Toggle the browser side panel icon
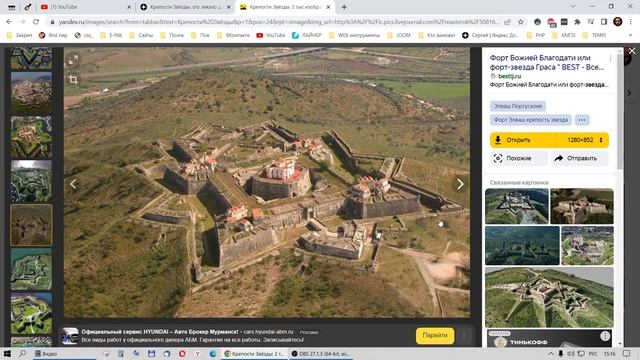The image size is (640, 360). pyautogui.click(x=604, y=22)
